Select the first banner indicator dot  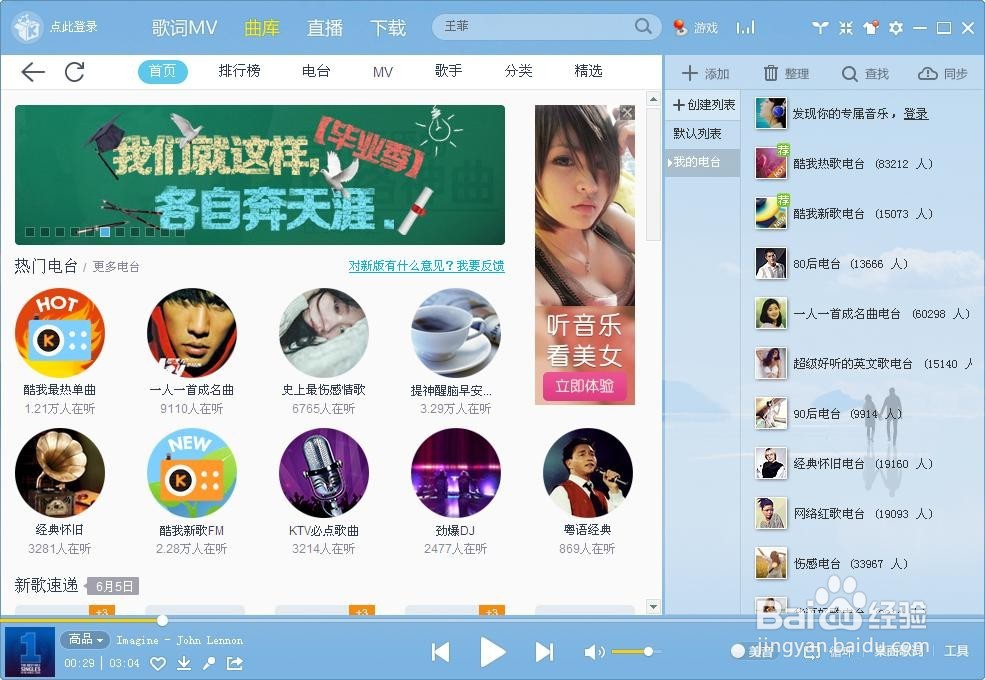point(30,232)
